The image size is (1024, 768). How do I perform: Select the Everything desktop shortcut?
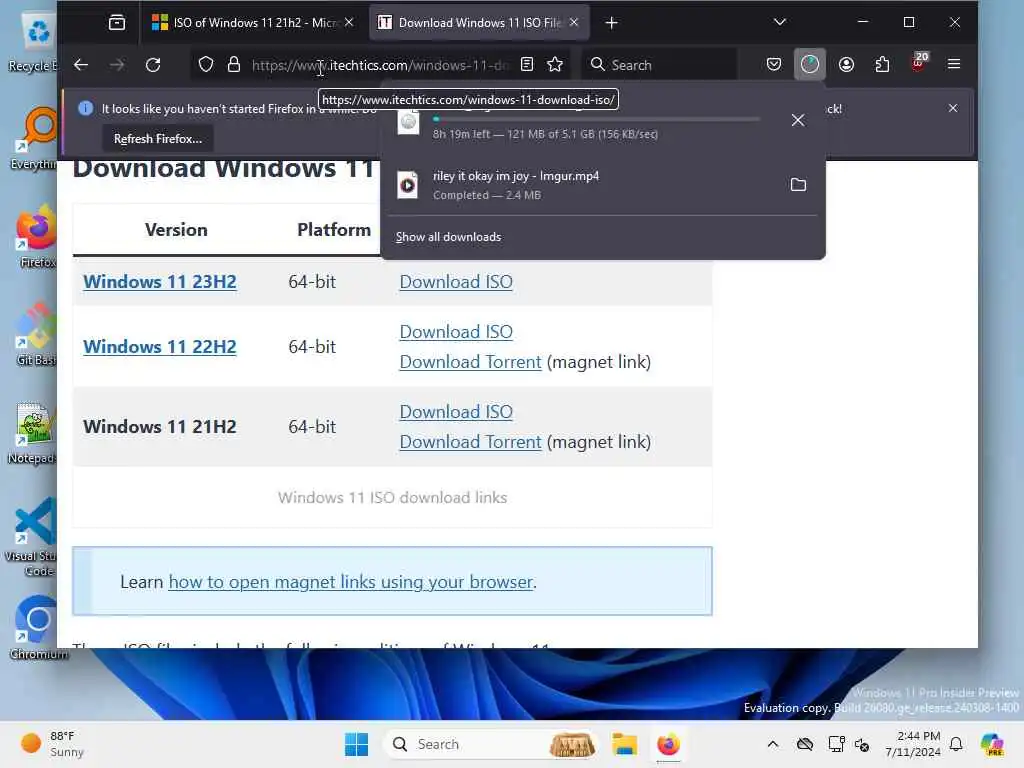point(33,138)
